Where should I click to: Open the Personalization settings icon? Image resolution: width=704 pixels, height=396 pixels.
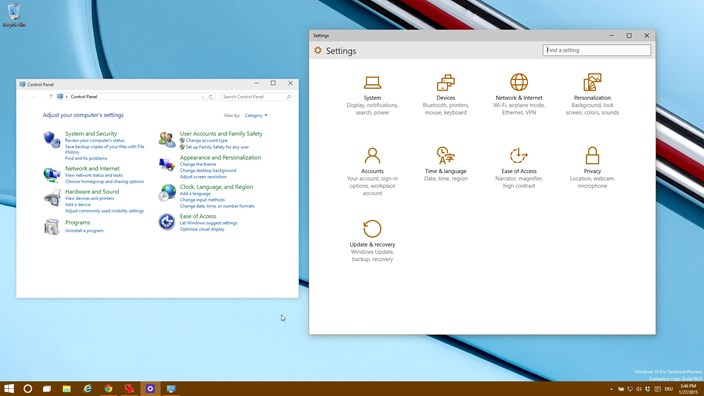(x=592, y=82)
